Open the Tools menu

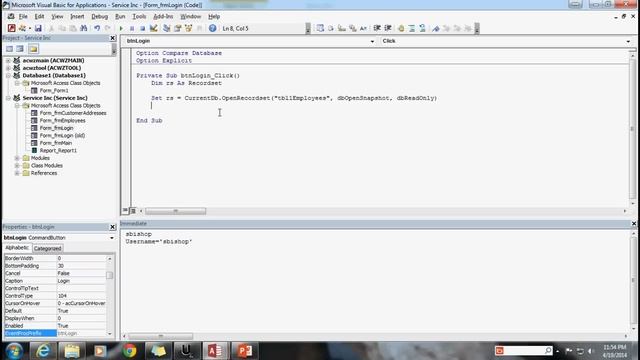pos(139,16)
